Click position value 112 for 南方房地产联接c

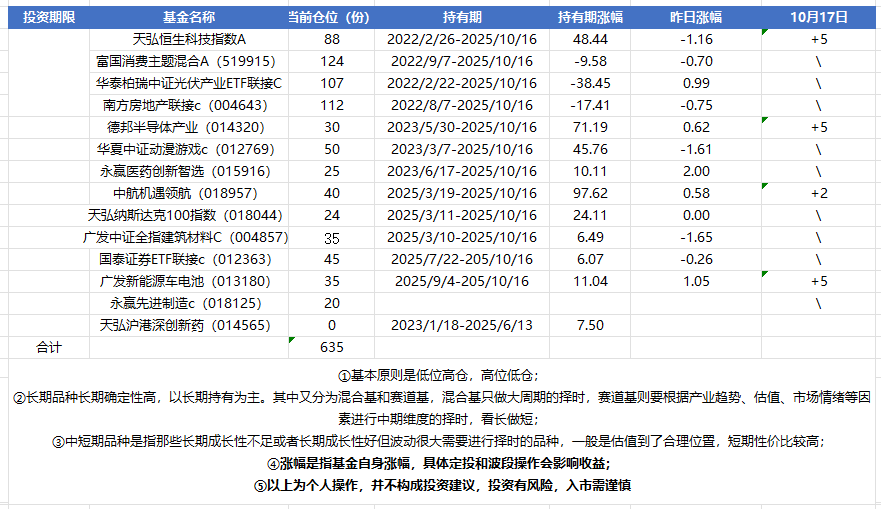pos(331,105)
